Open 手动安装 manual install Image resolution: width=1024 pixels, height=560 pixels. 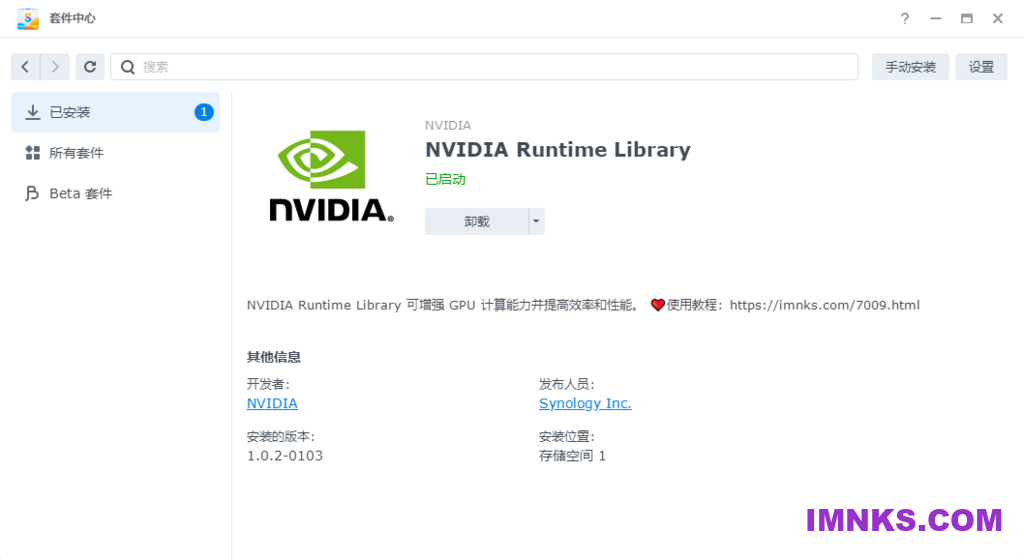pos(910,67)
